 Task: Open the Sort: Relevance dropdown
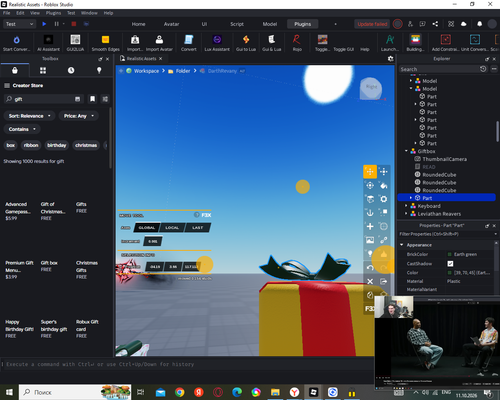[x=29, y=116]
